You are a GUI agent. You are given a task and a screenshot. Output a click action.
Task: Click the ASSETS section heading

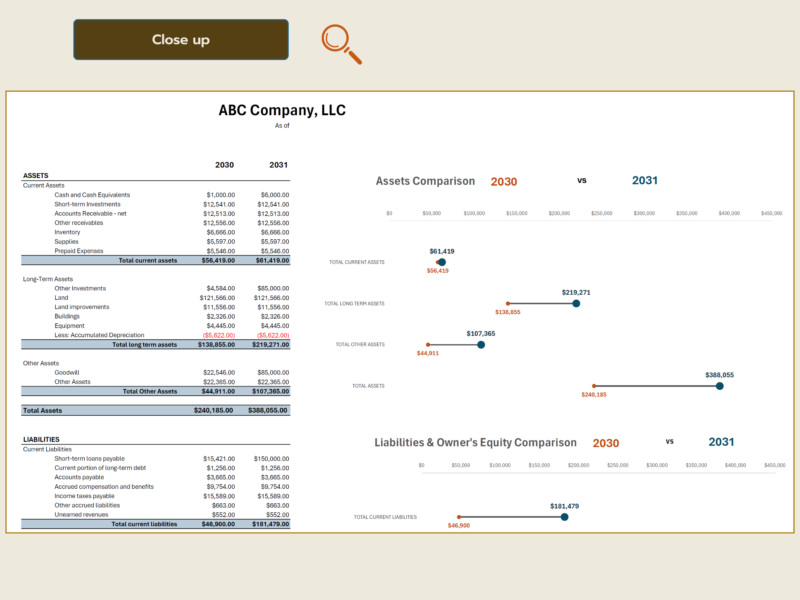point(36,176)
